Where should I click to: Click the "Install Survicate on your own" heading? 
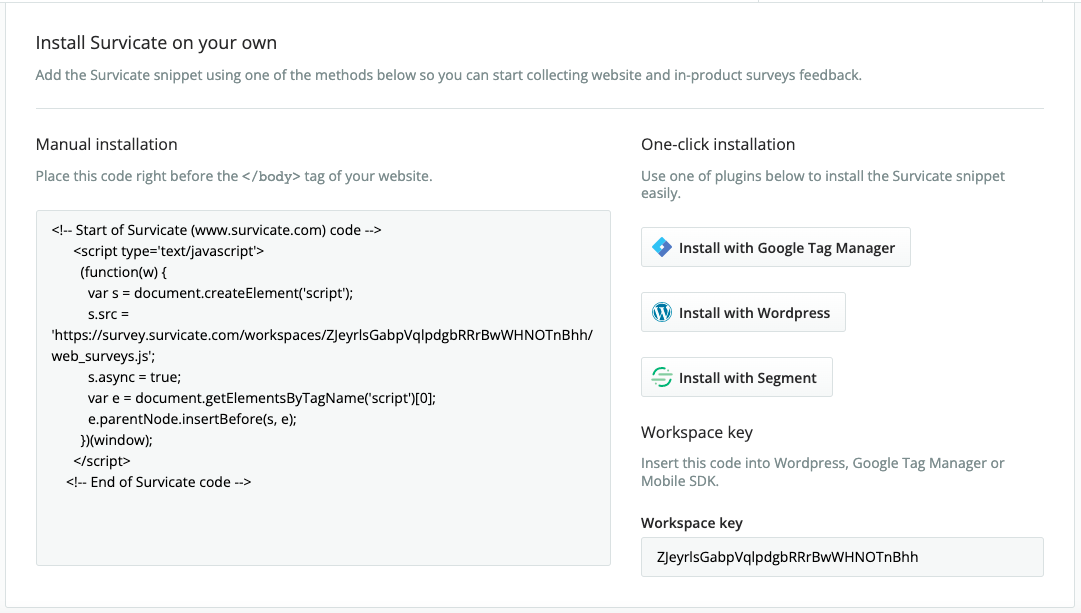(x=156, y=43)
